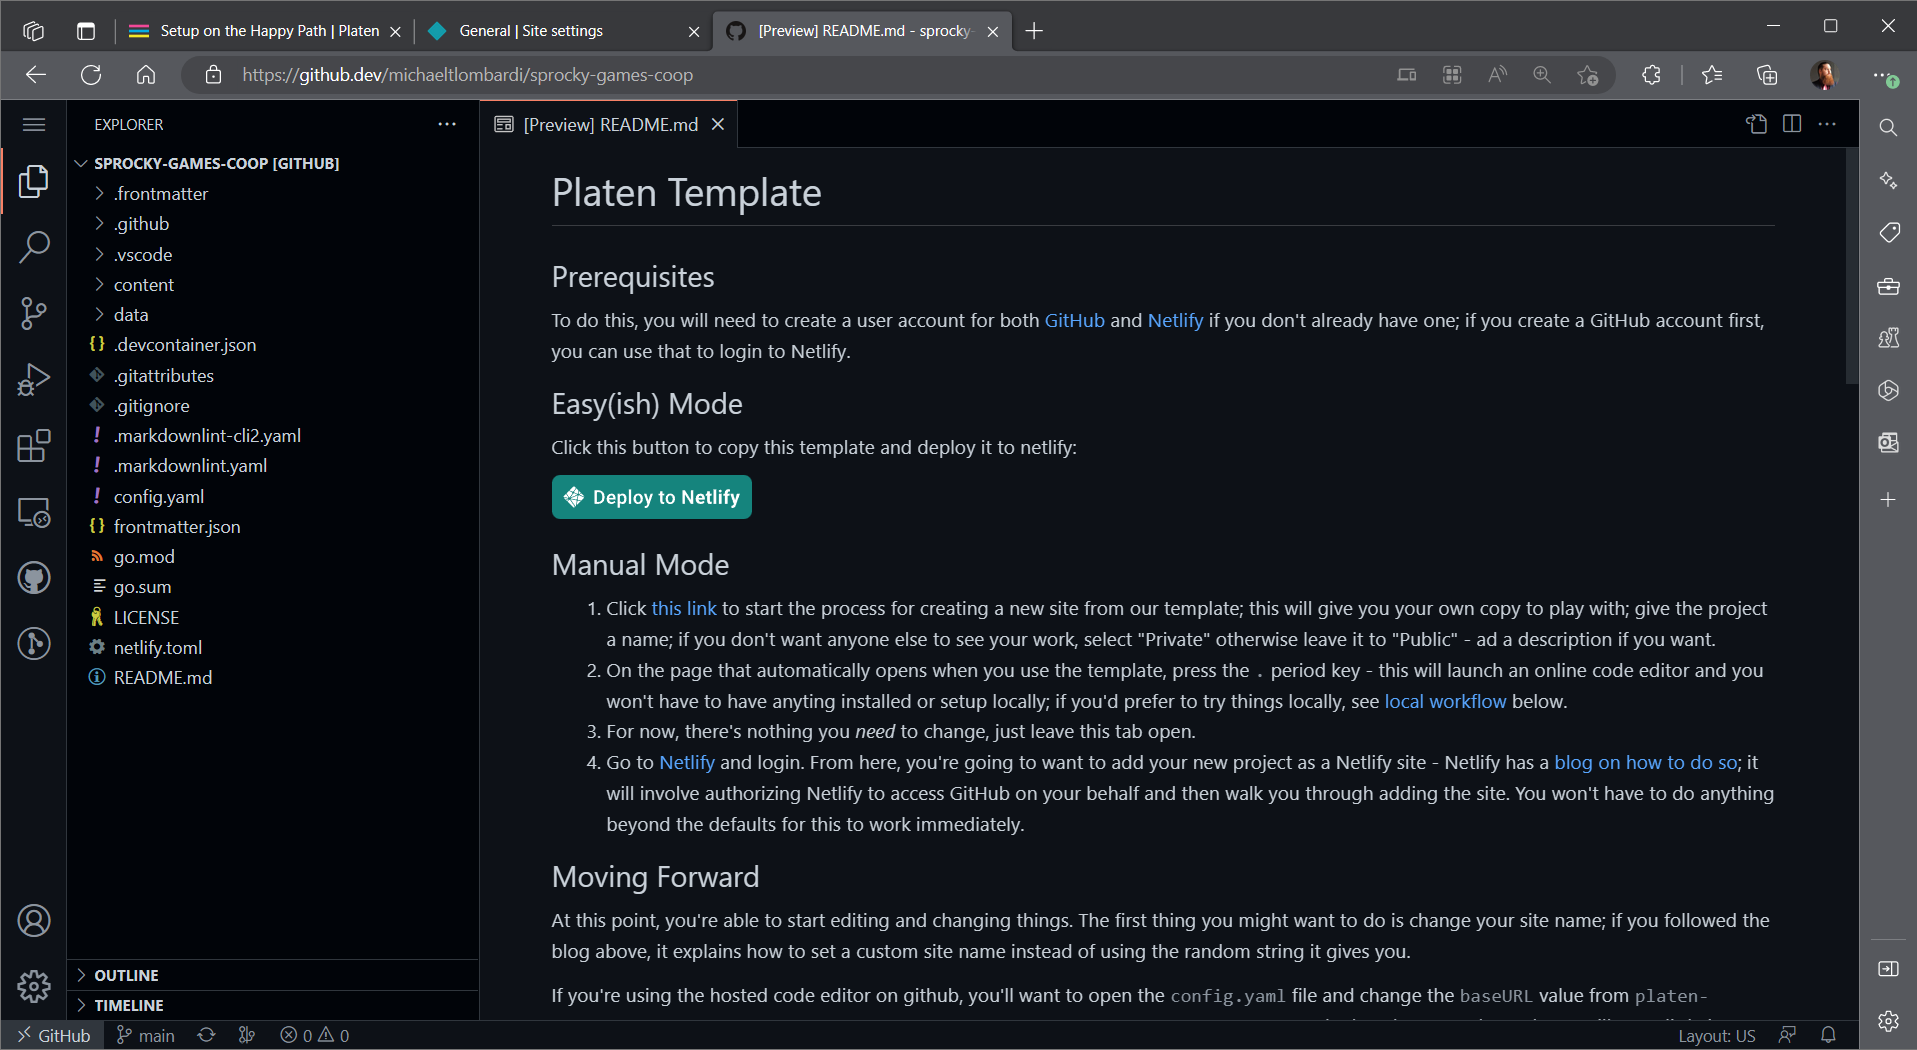
Task: Expand the .github folder
Action: click(x=141, y=224)
